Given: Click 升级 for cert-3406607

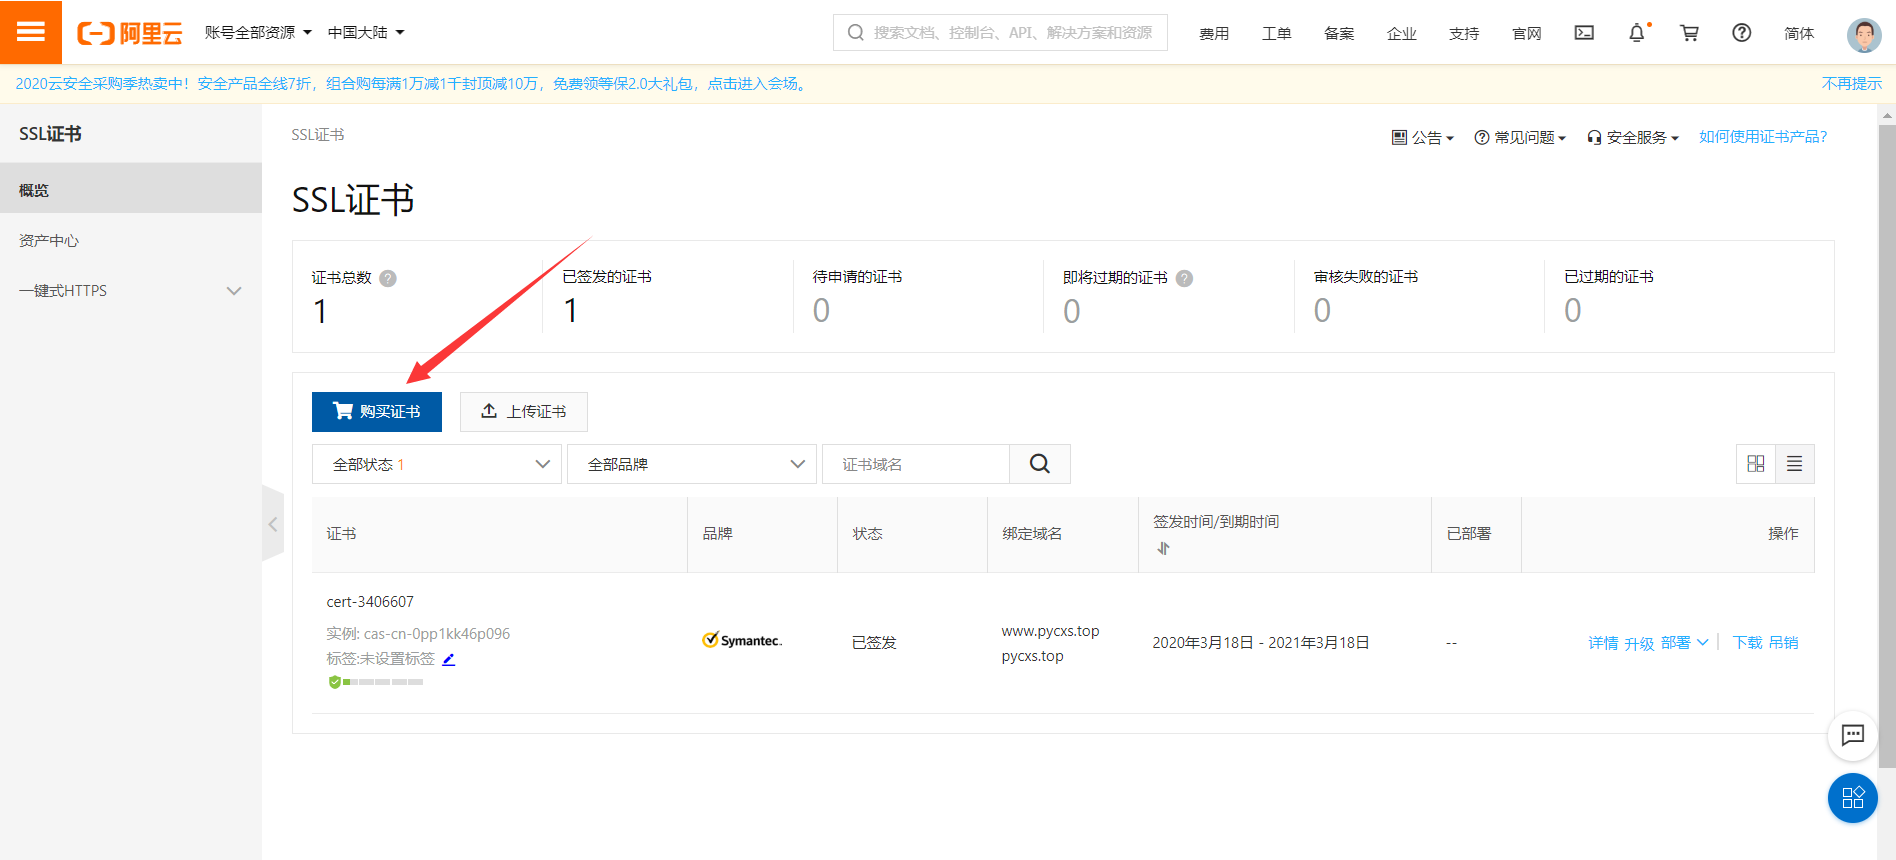Looking at the screenshot, I should (1639, 643).
